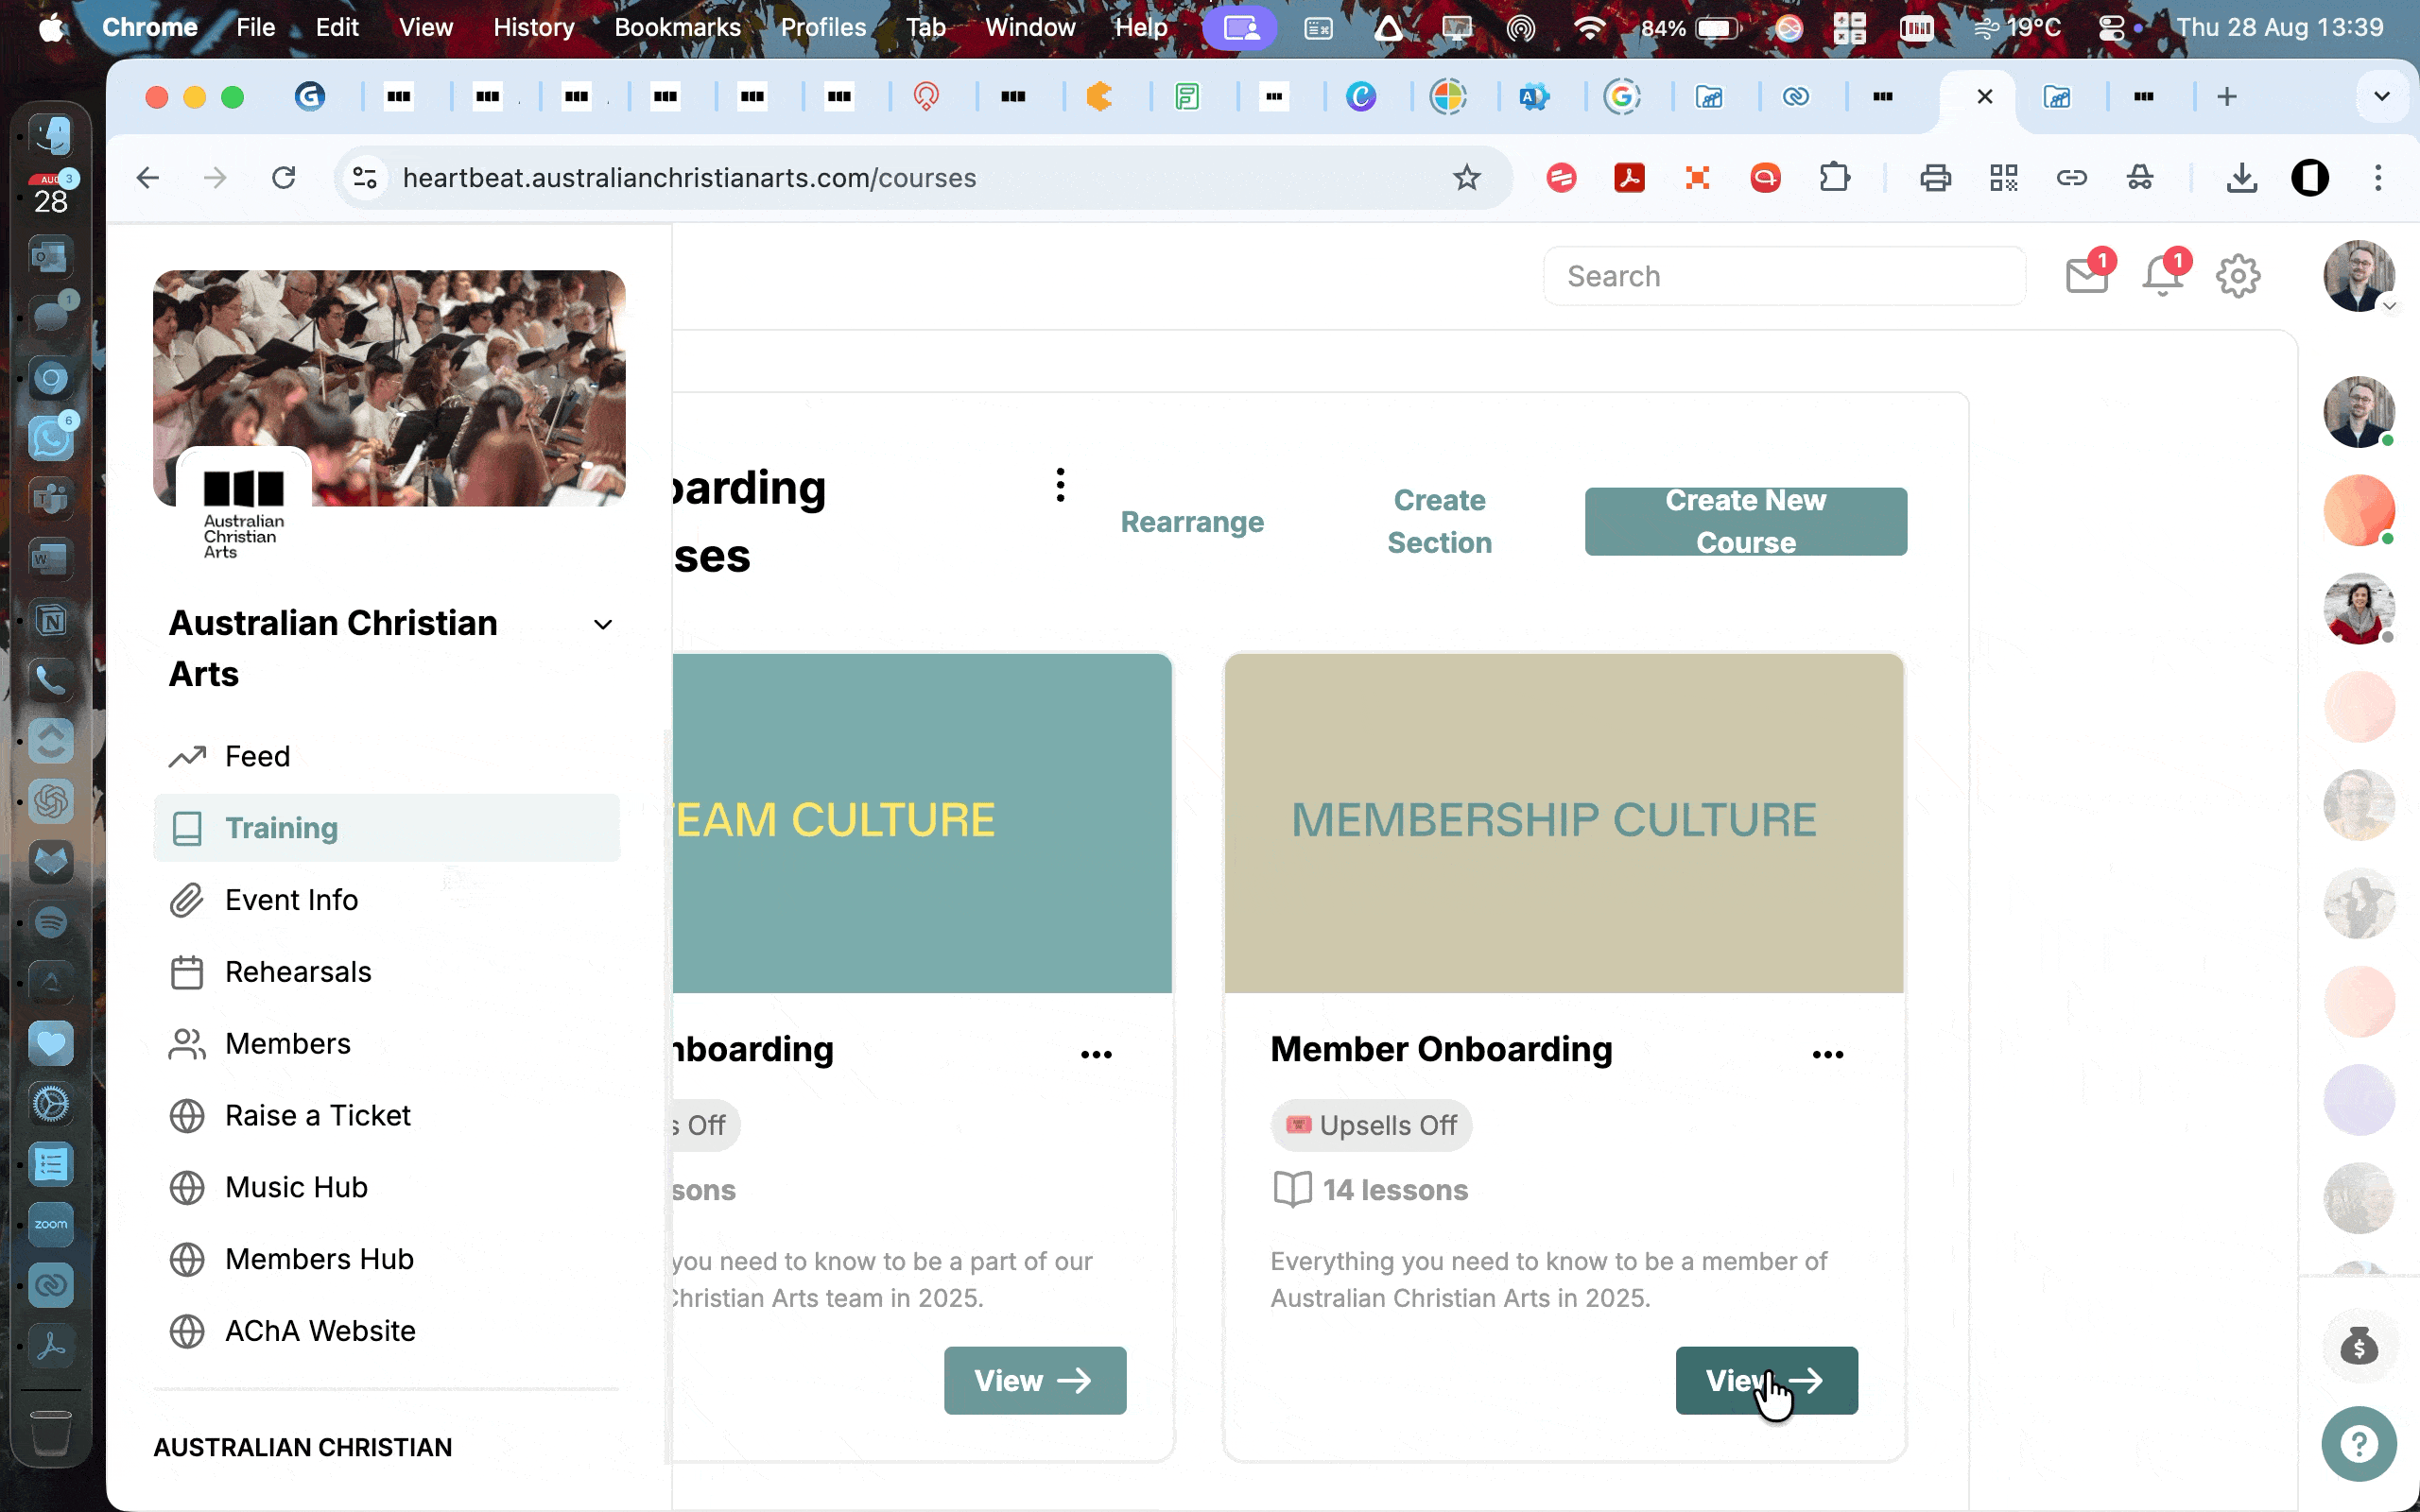Open the settings gear icon
The width and height of the screenshot is (2420, 1512).
tap(2238, 276)
